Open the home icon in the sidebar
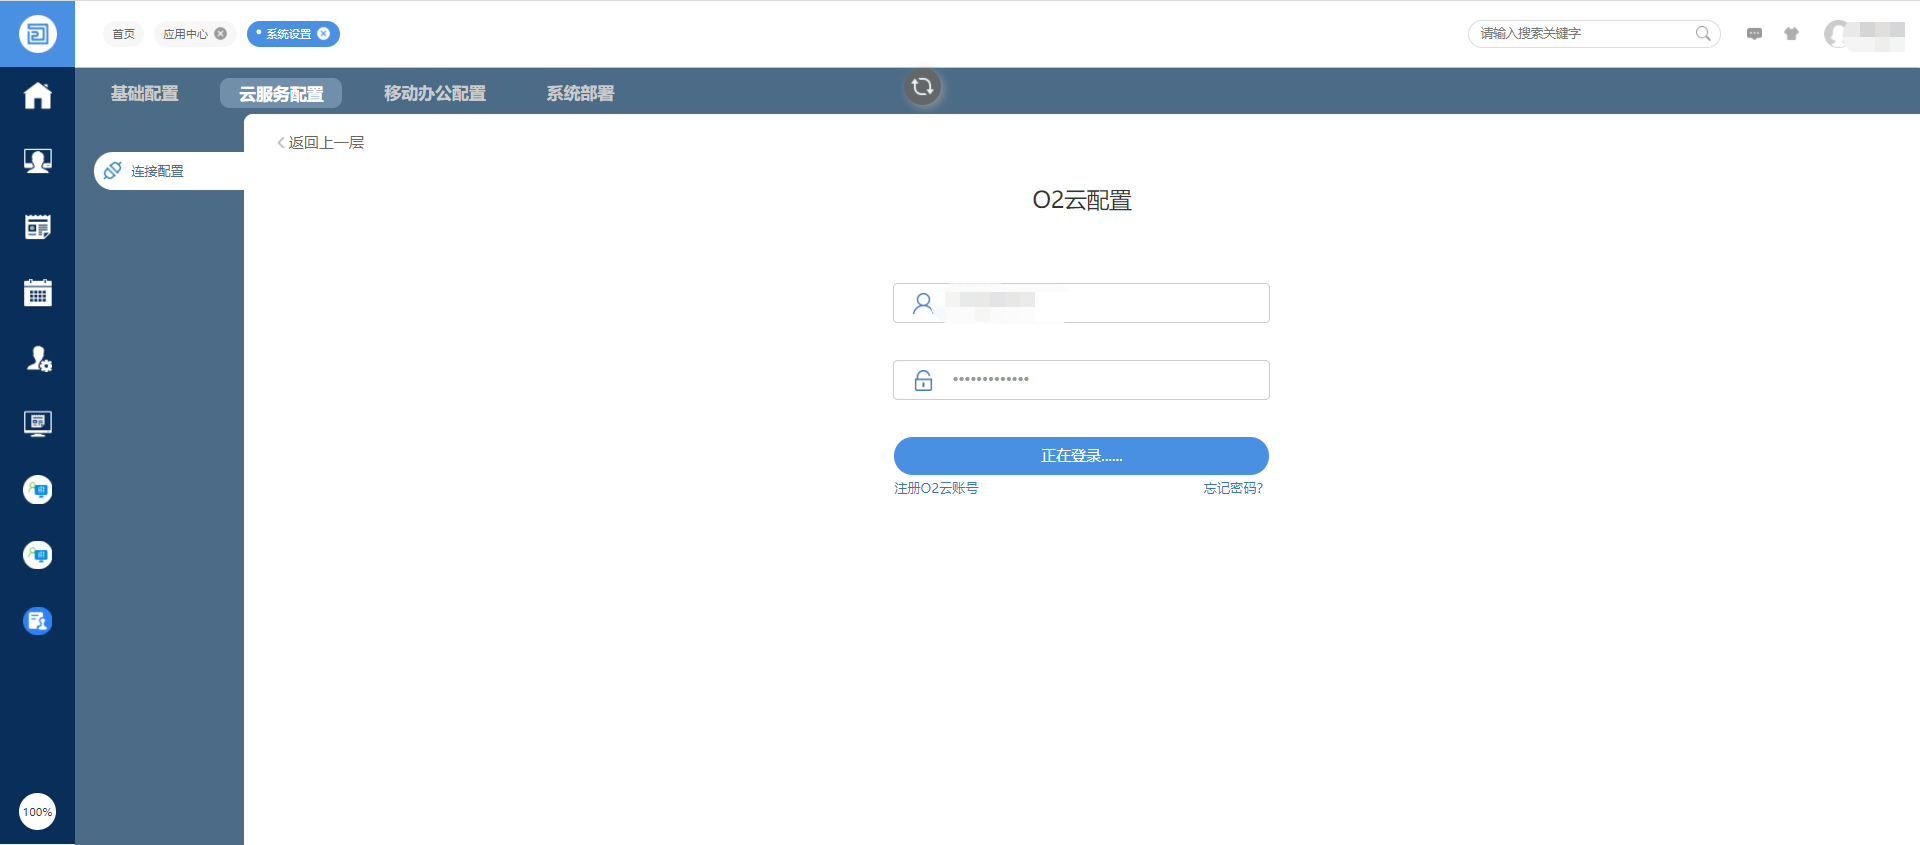The image size is (1920, 845). [x=38, y=96]
